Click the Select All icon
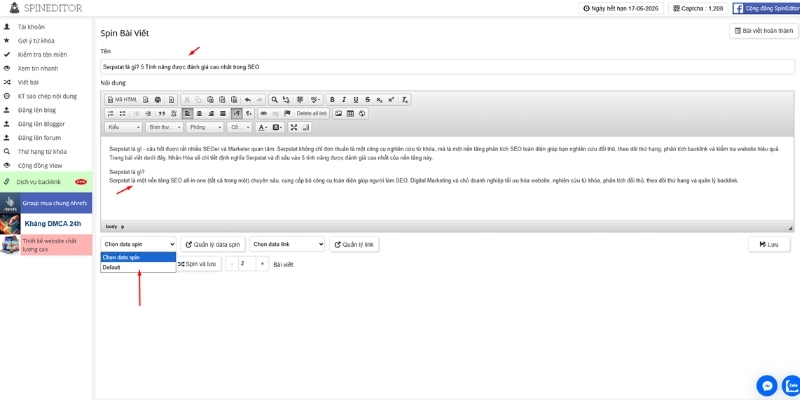 [x=300, y=99]
